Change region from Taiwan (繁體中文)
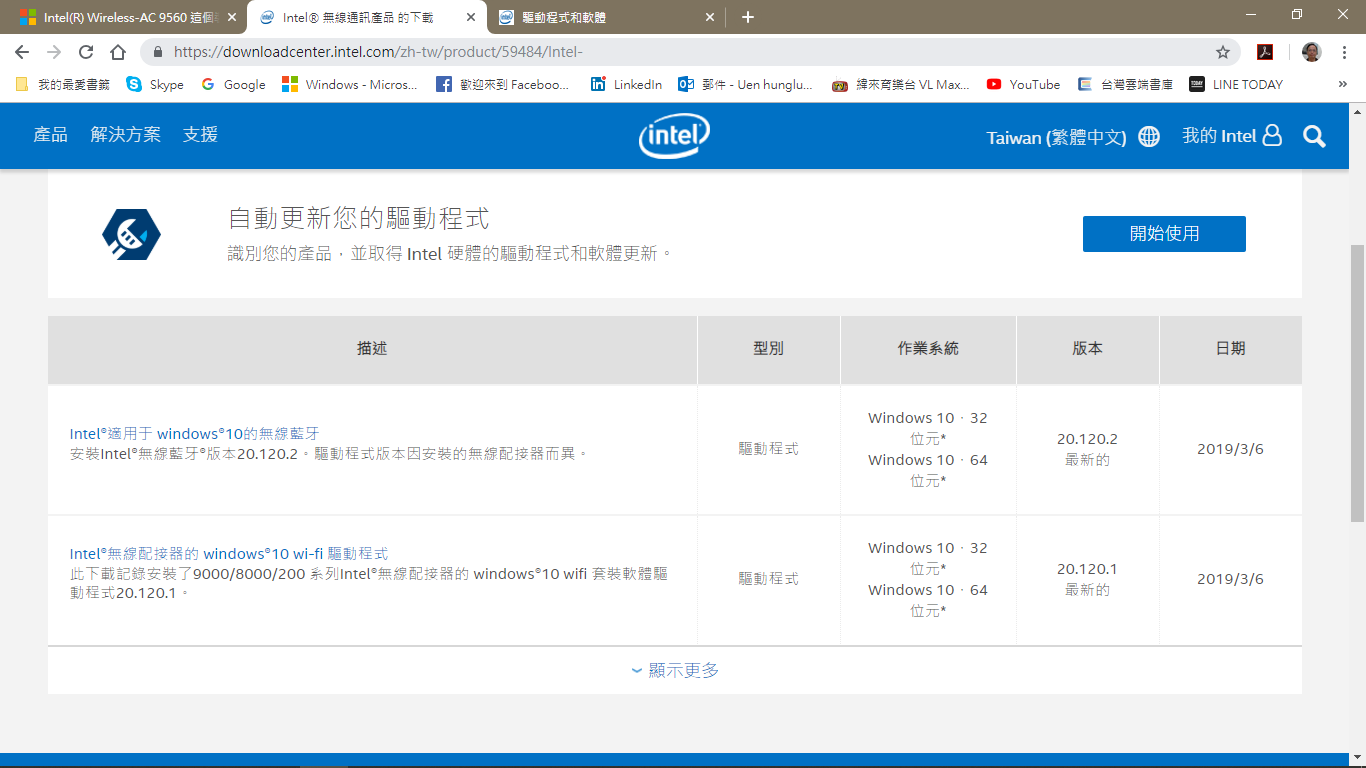This screenshot has width=1366, height=768. click(1057, 138)
